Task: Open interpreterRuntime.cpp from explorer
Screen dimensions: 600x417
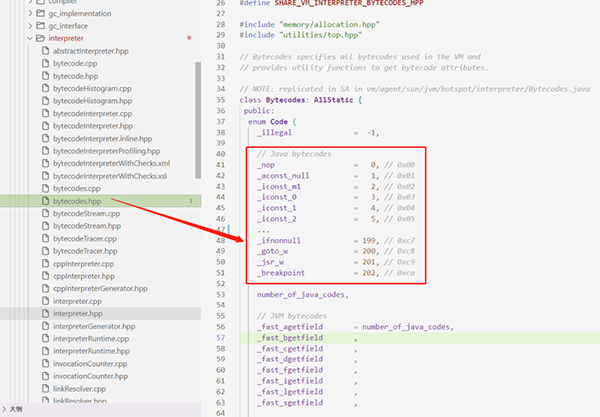Action: tap(91, 339)
